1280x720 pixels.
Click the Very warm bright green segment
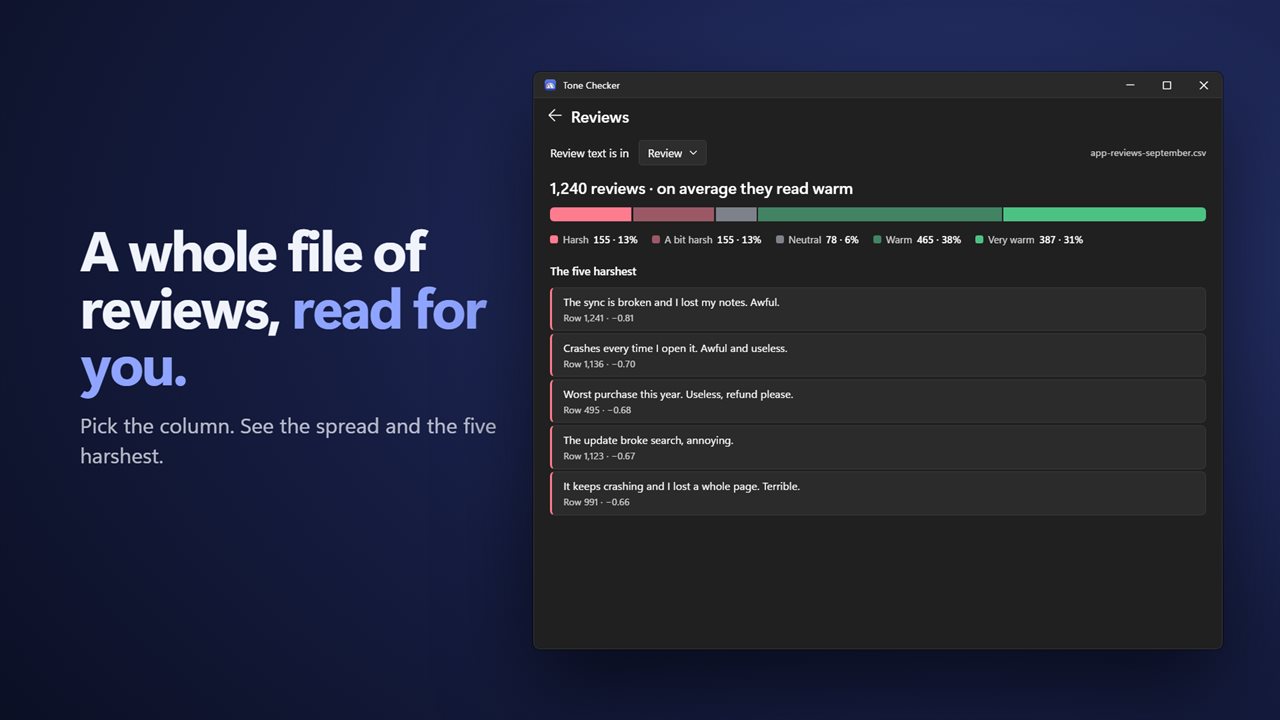pyautogui.click(x=1104, y=214)
